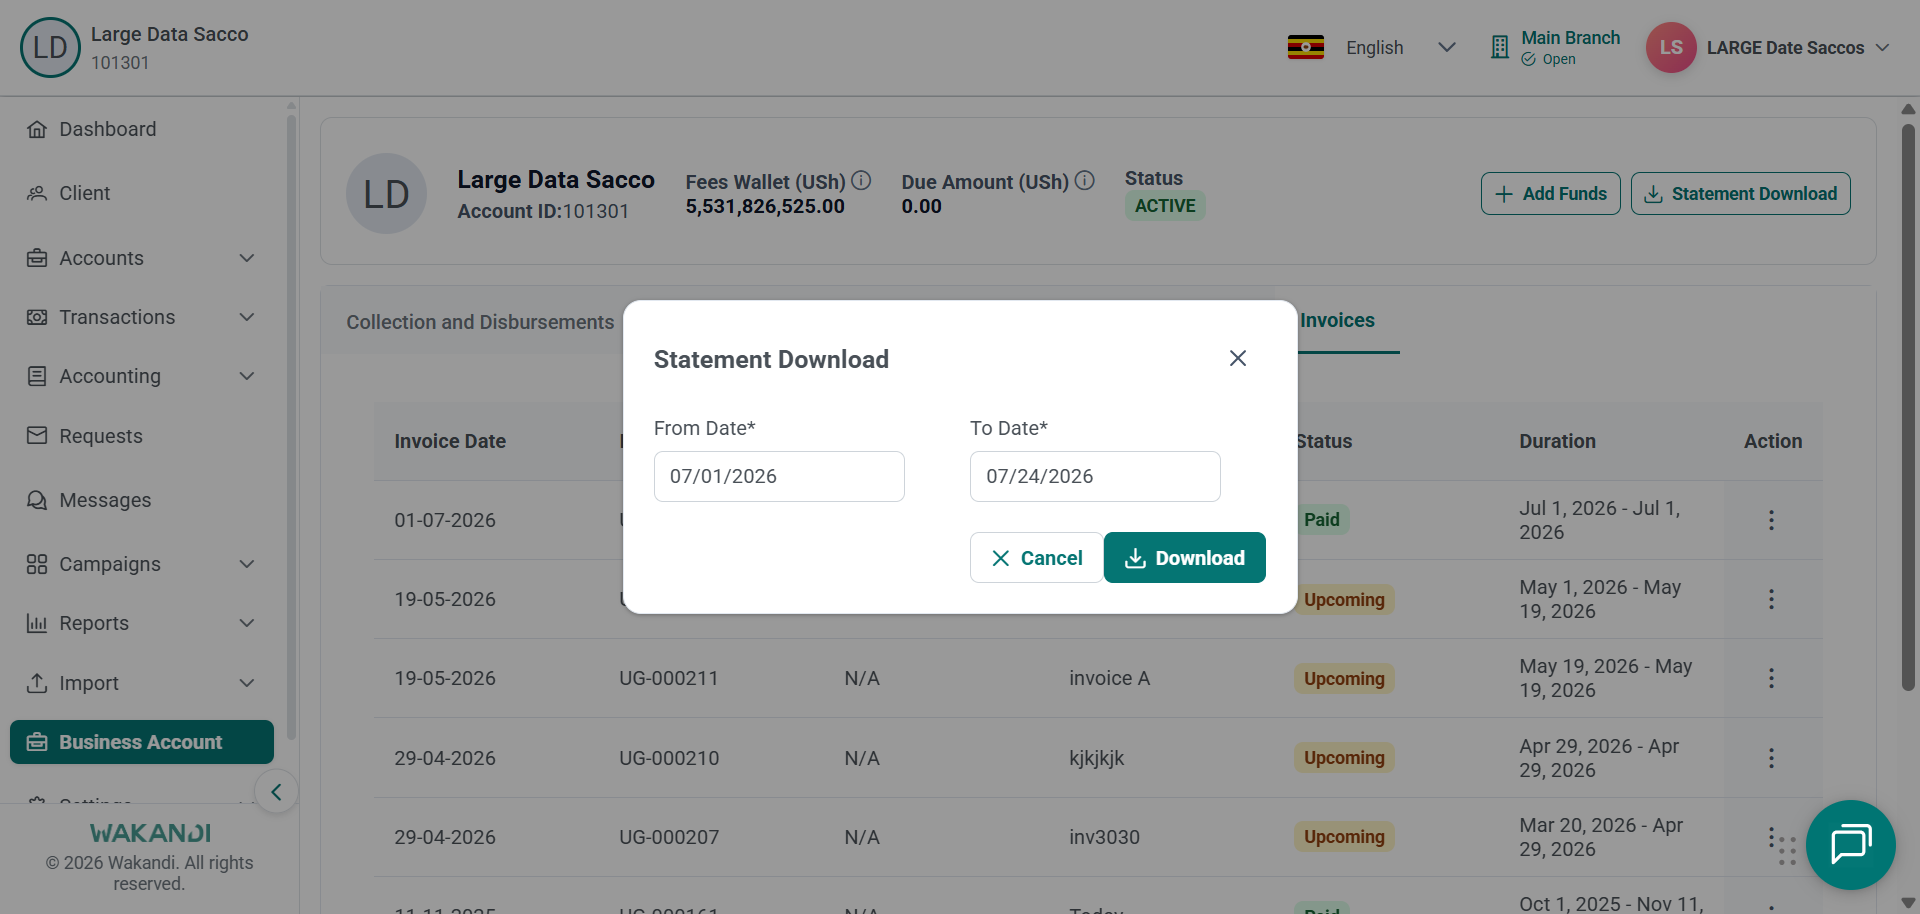The image size is (1920, 914).
Task: Click invoice number UG-000211
Action: [x=669, y=678]
